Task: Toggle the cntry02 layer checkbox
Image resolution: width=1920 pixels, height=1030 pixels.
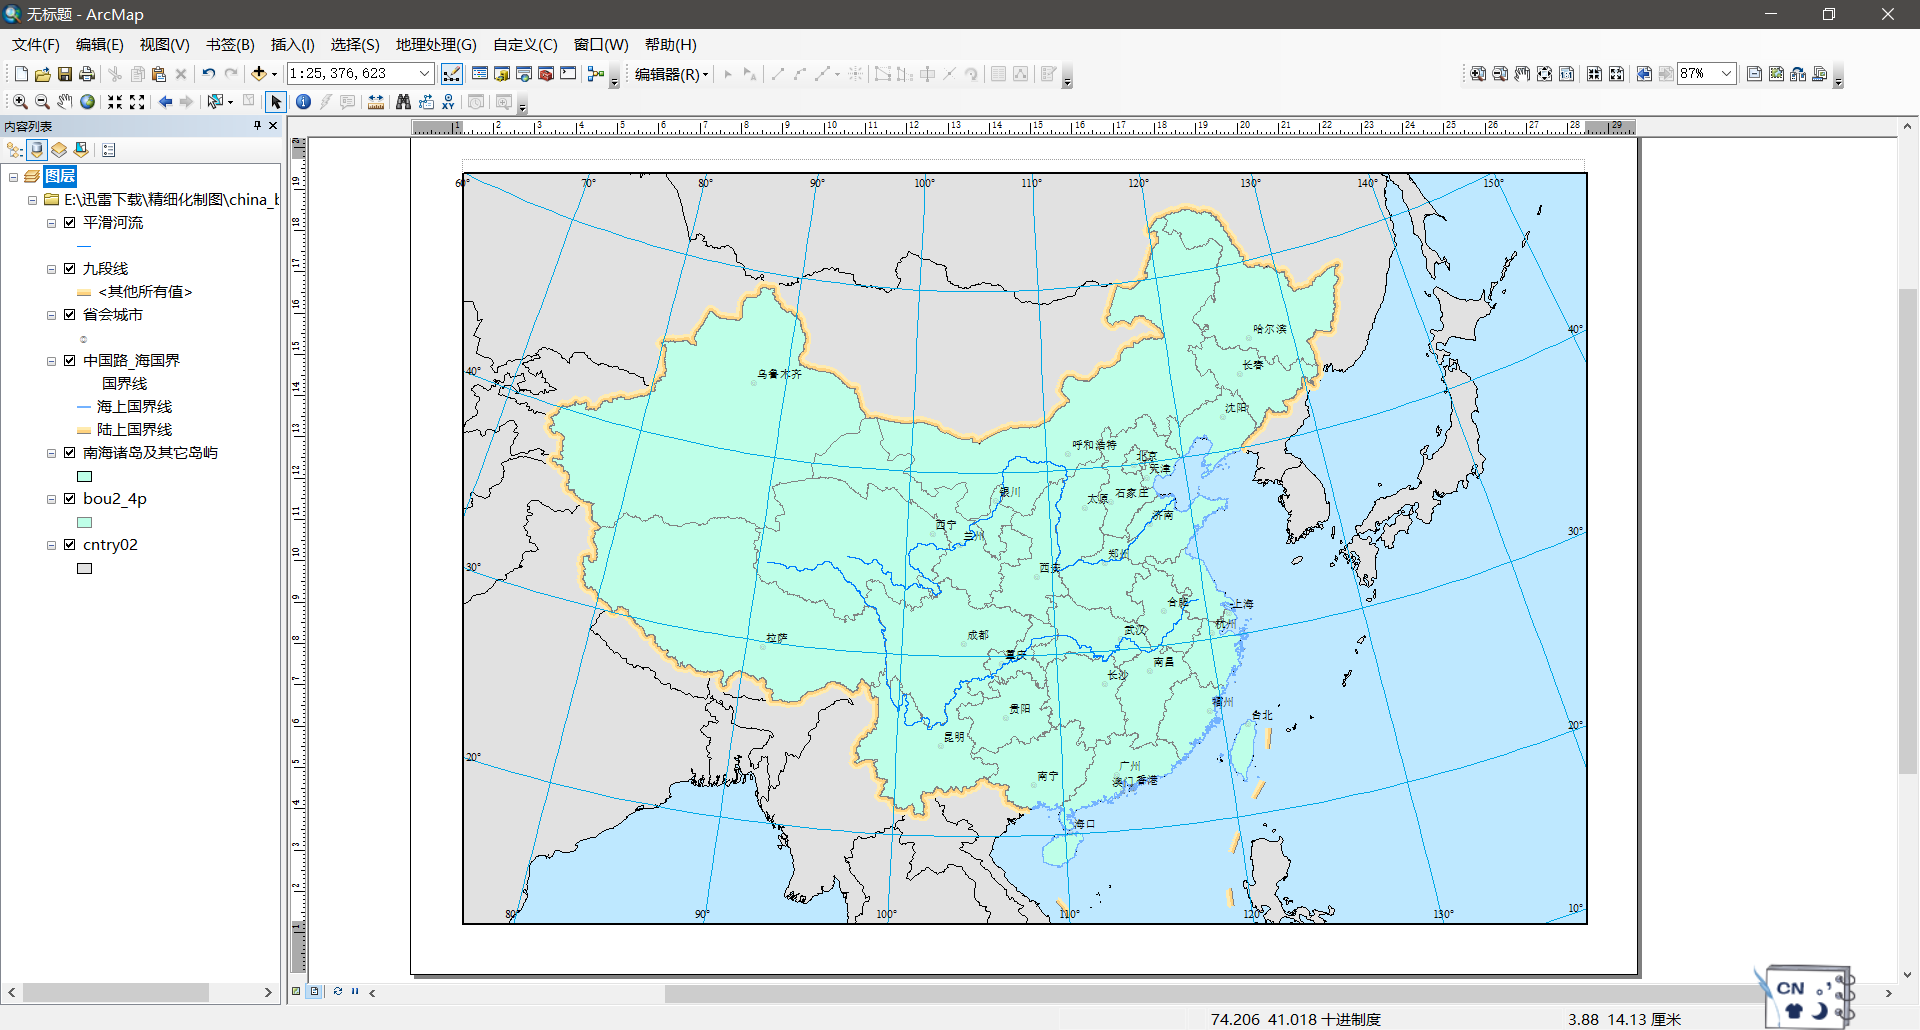Action: coord(70,544)
